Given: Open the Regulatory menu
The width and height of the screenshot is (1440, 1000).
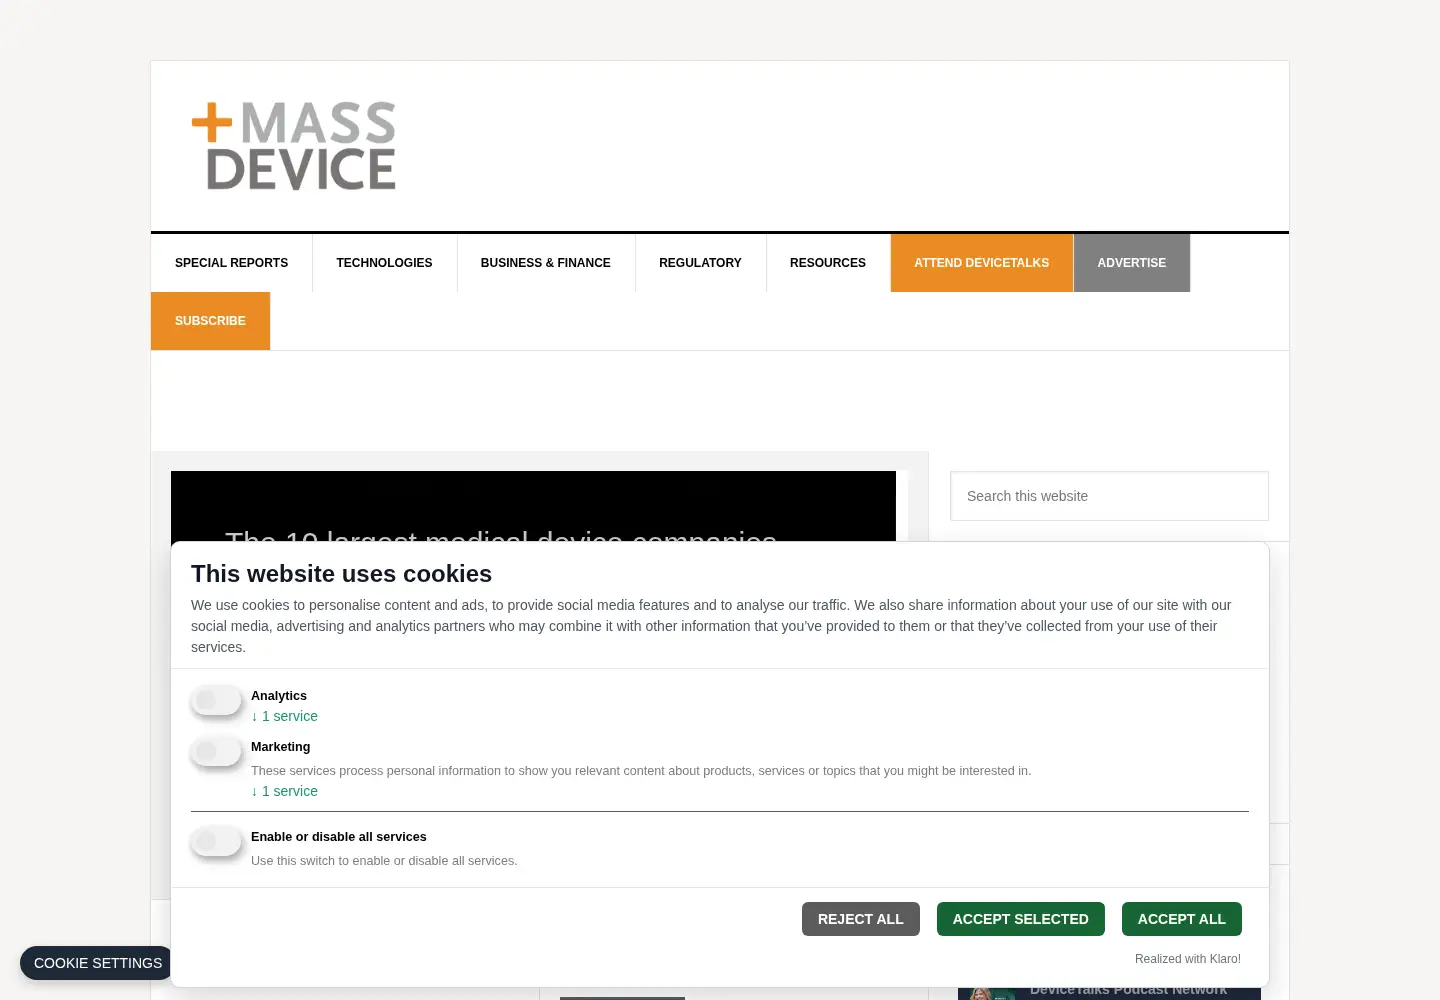Looking at the screenshot, I should coord(700,263).
